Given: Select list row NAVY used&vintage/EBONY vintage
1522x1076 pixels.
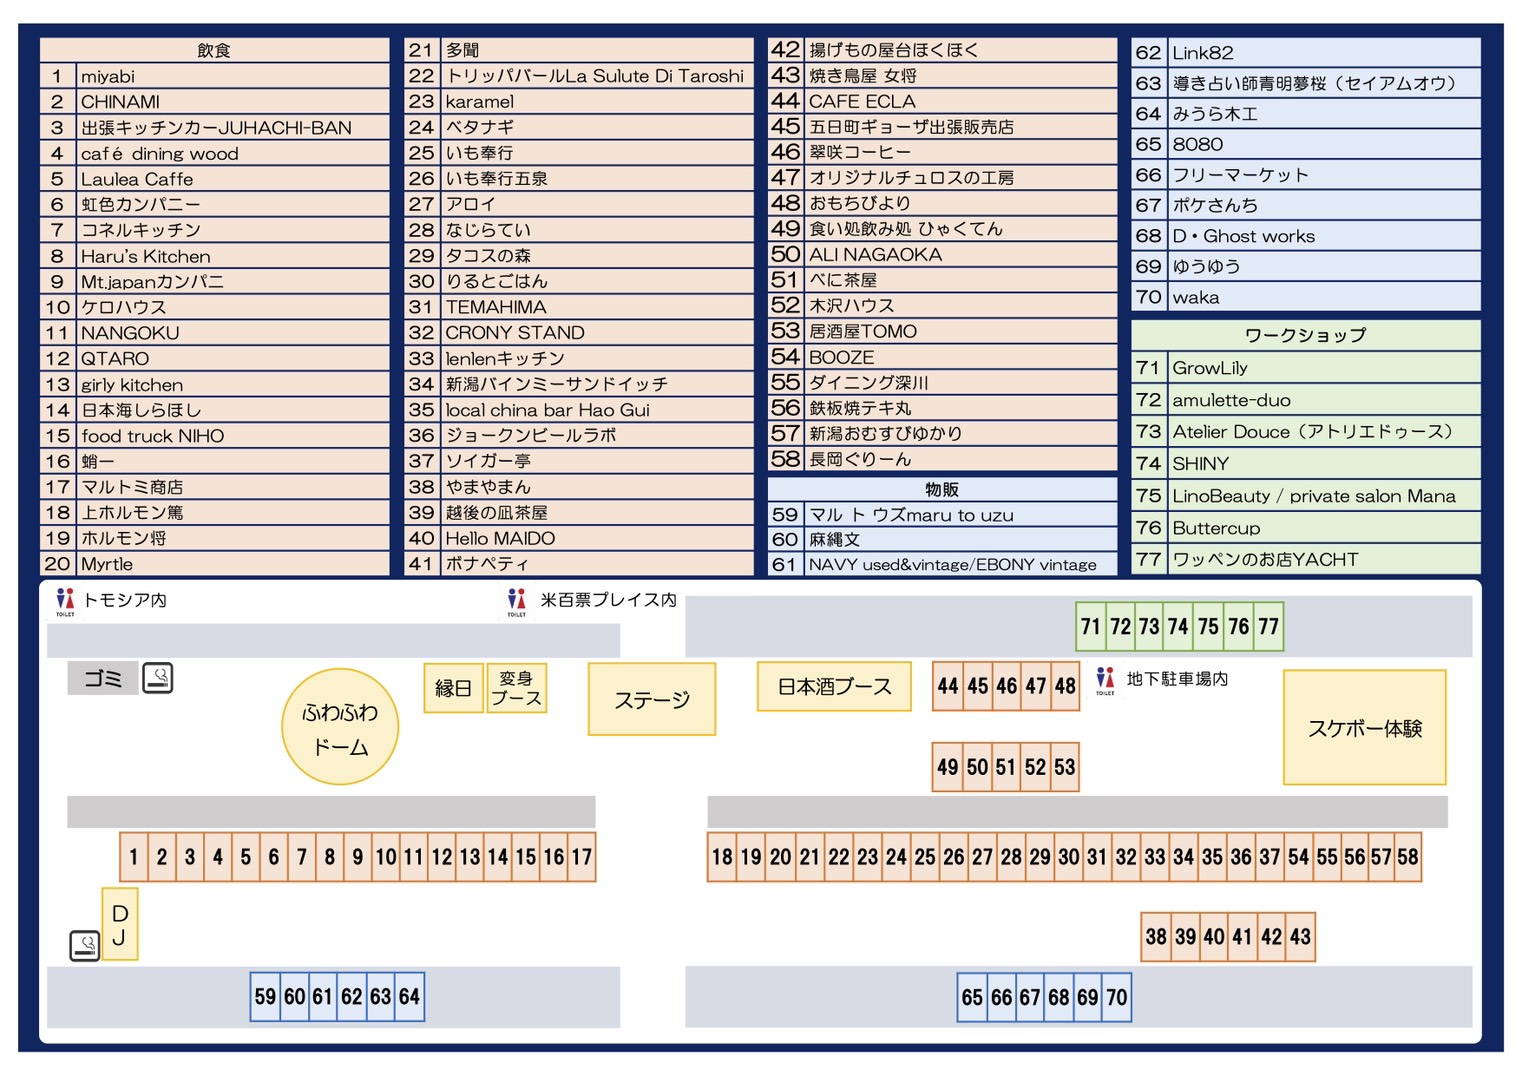Looking at the screenshot, I should [942, 564].
